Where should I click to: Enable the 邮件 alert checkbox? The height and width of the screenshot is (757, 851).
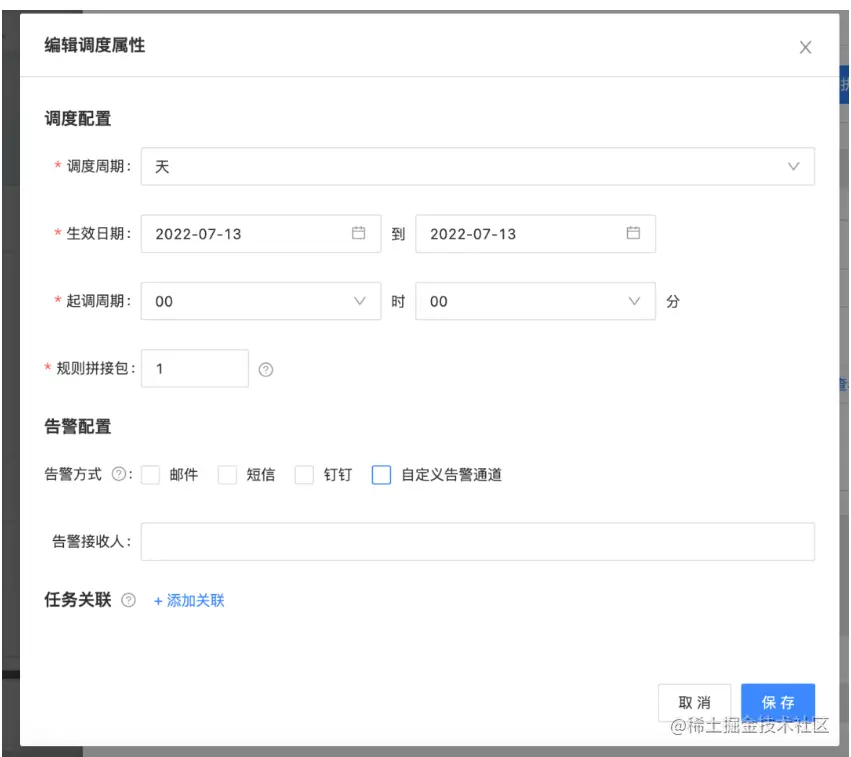(150, 474)
